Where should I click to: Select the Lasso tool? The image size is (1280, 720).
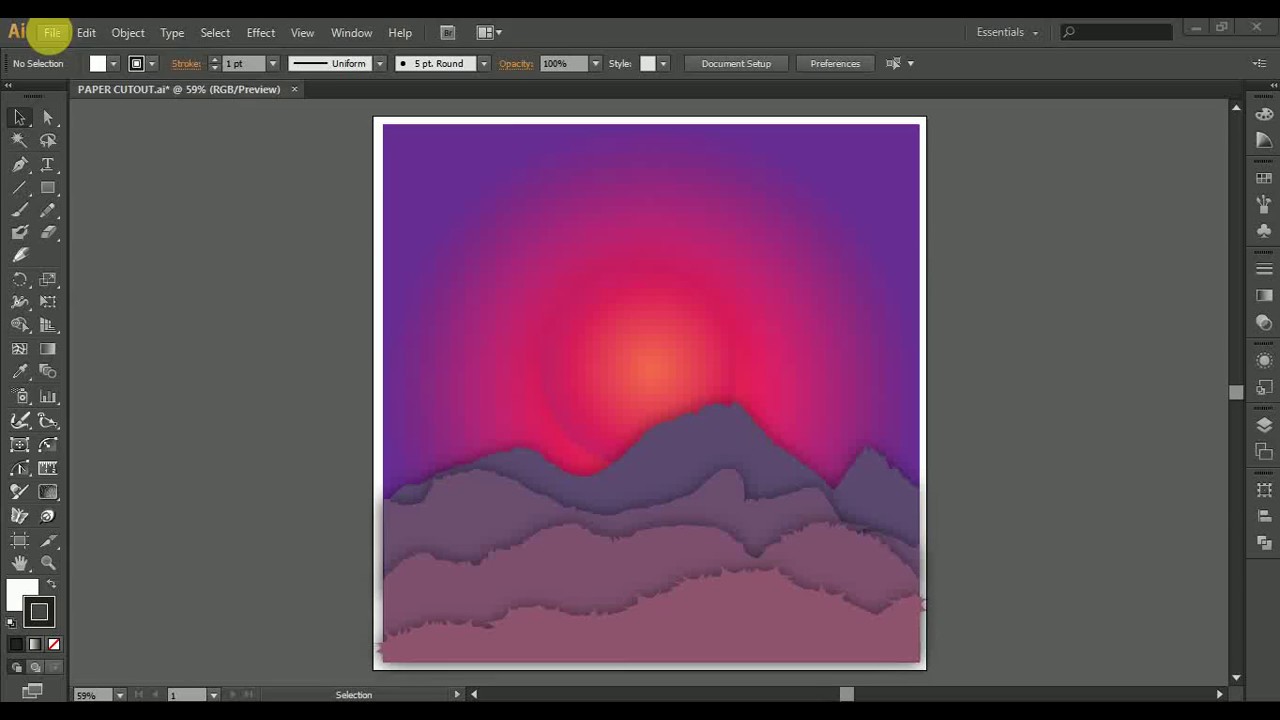click(x=48, y=141)
